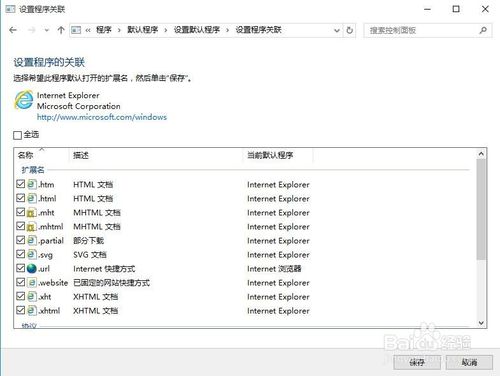Click the search magnifier icon
The width and height of the screenshot is (500, 376).
(x=483, y=30)
